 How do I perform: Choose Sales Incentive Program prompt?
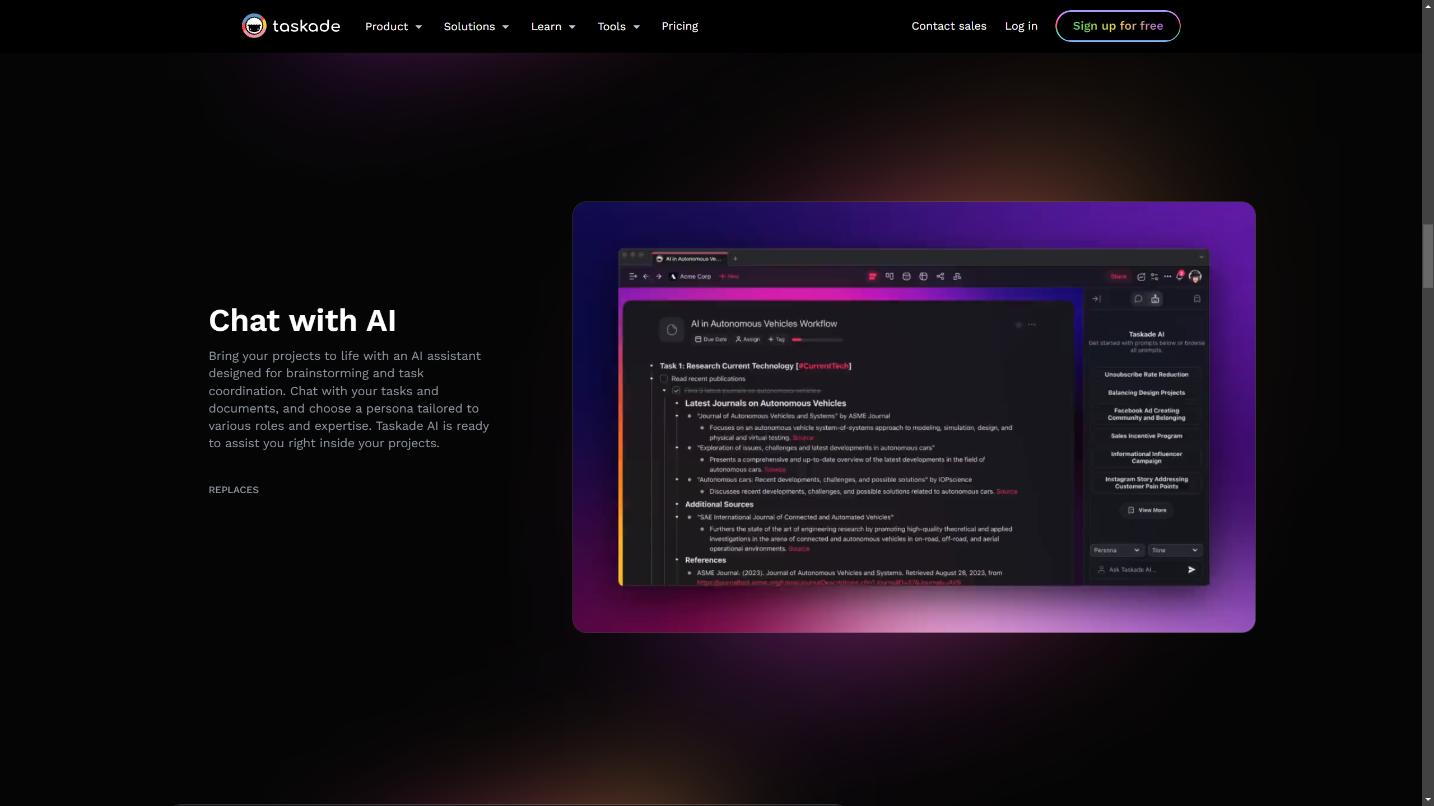pos(1146,436)
